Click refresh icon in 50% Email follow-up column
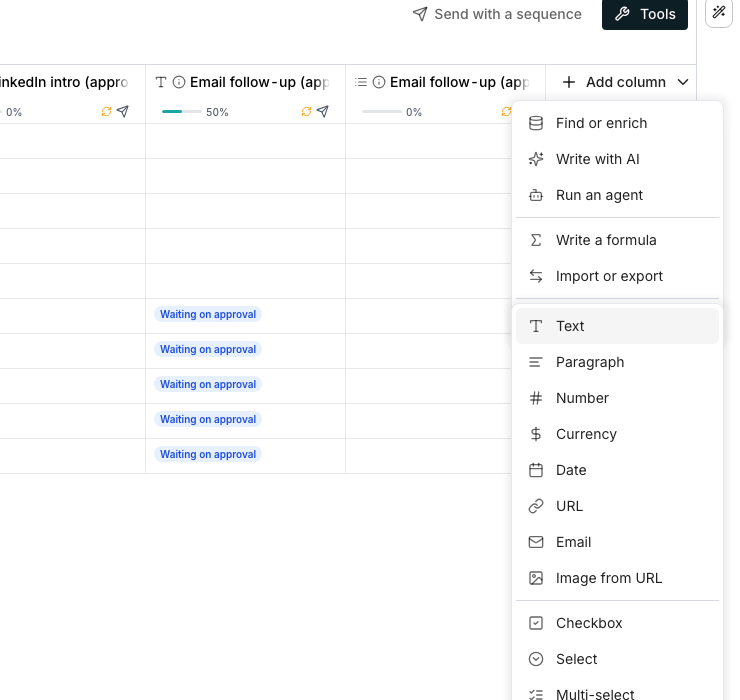Screen dimensions: 740x700 (307, 111)
